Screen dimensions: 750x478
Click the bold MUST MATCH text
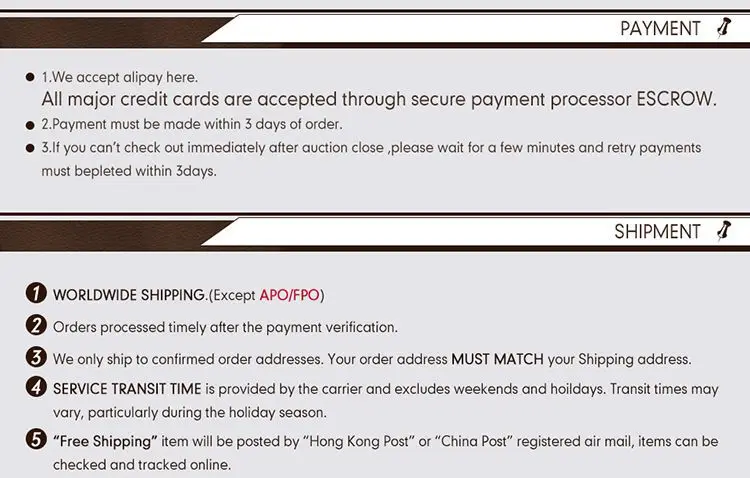tap(498, 359)
